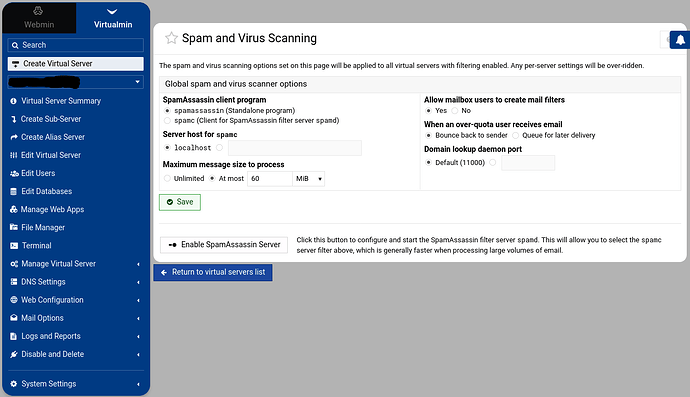Expand Manage Virtual Server submenu arrow
The width and height of the screenshot is (690, 397).
click(138, 264)
